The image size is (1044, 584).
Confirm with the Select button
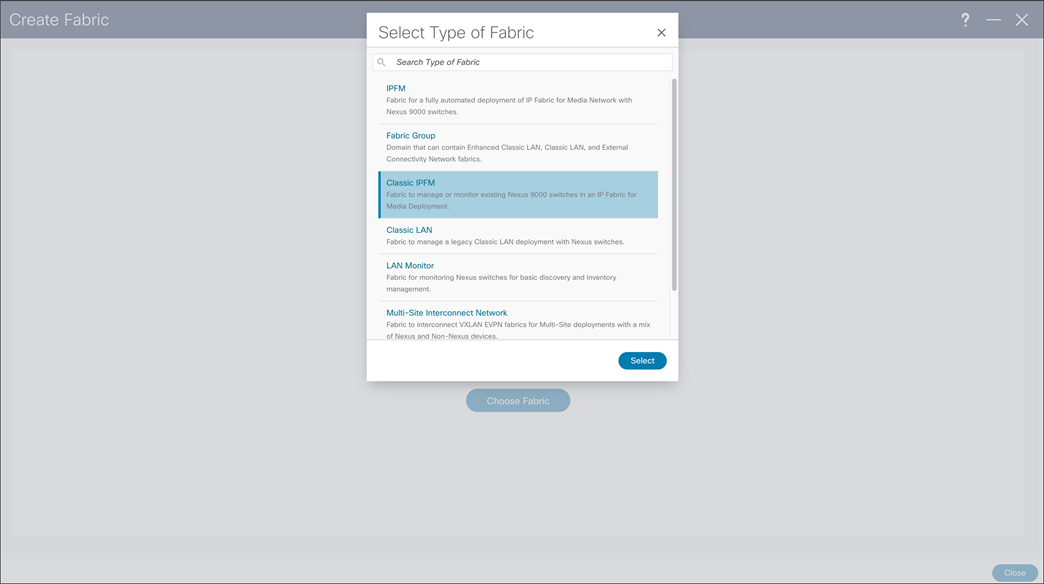(642, 360)
